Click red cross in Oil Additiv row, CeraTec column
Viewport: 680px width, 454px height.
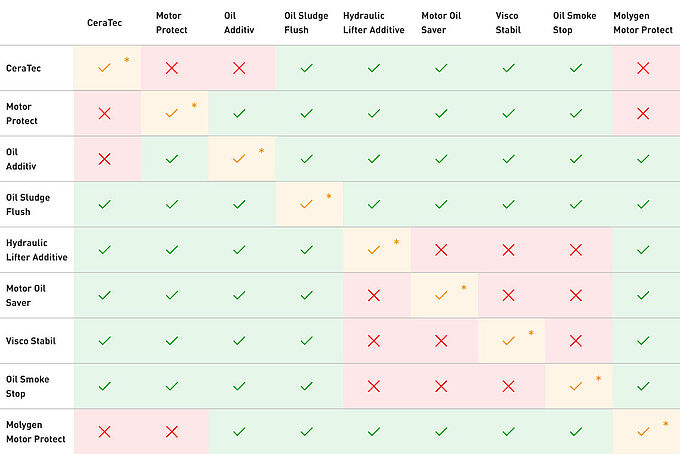point(105,159)
